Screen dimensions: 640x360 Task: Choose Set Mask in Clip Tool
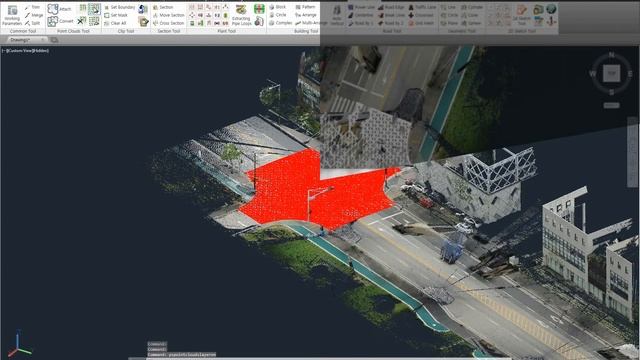[116, 15]
